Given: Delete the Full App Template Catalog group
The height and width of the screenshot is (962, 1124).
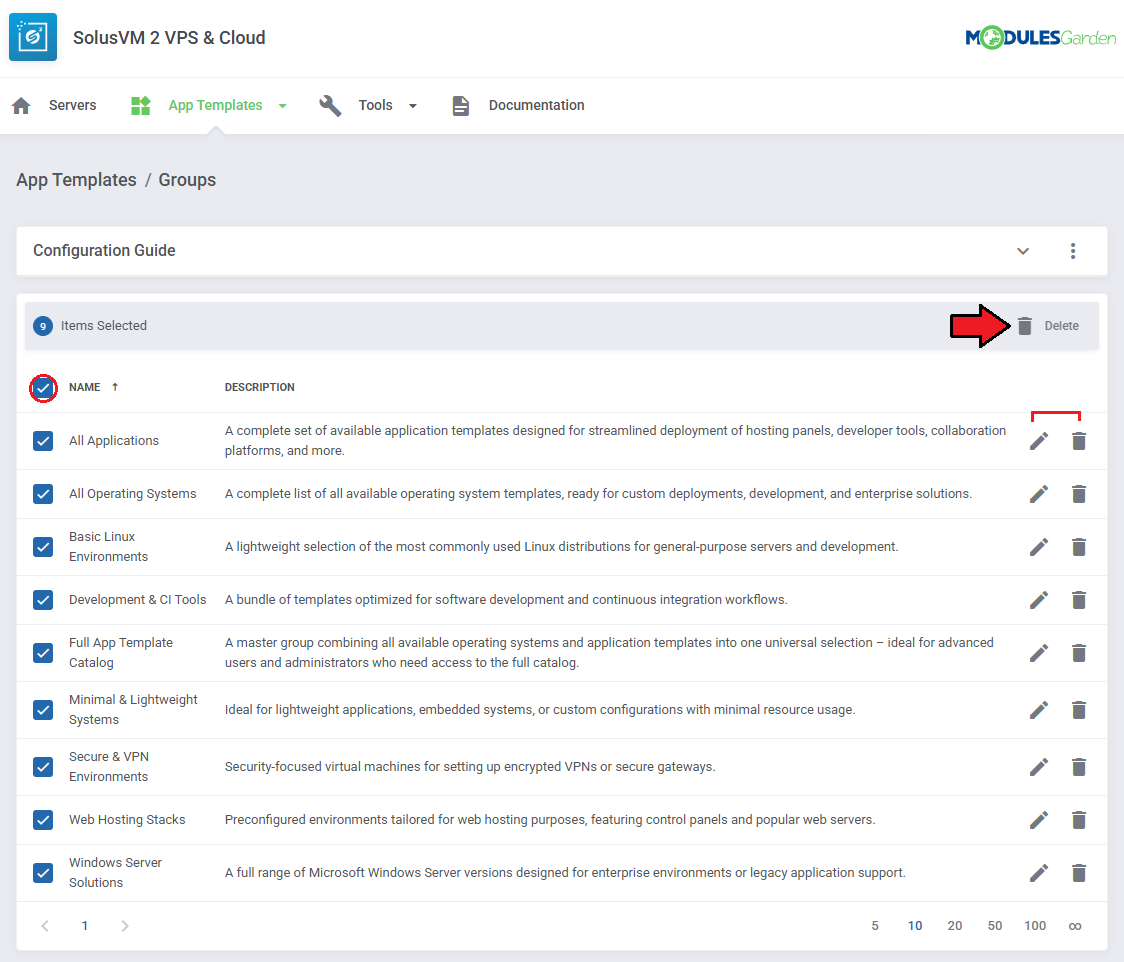Looking at the screenshot, I should click(x=1079, y=652).
